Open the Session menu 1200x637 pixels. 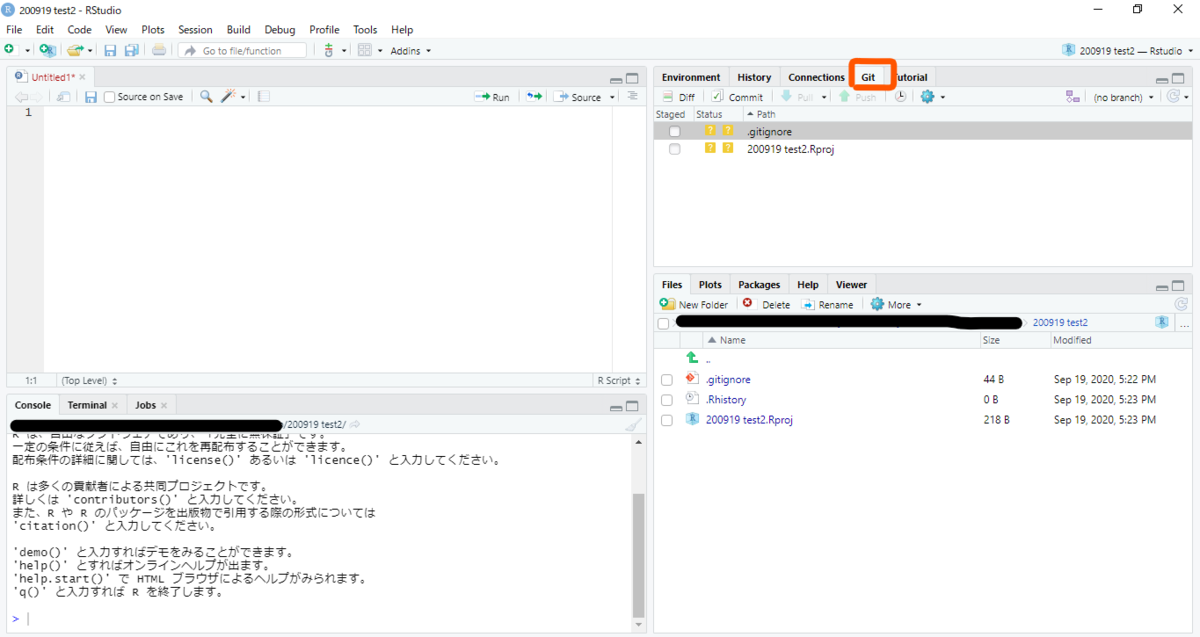(x=195, y=30)
